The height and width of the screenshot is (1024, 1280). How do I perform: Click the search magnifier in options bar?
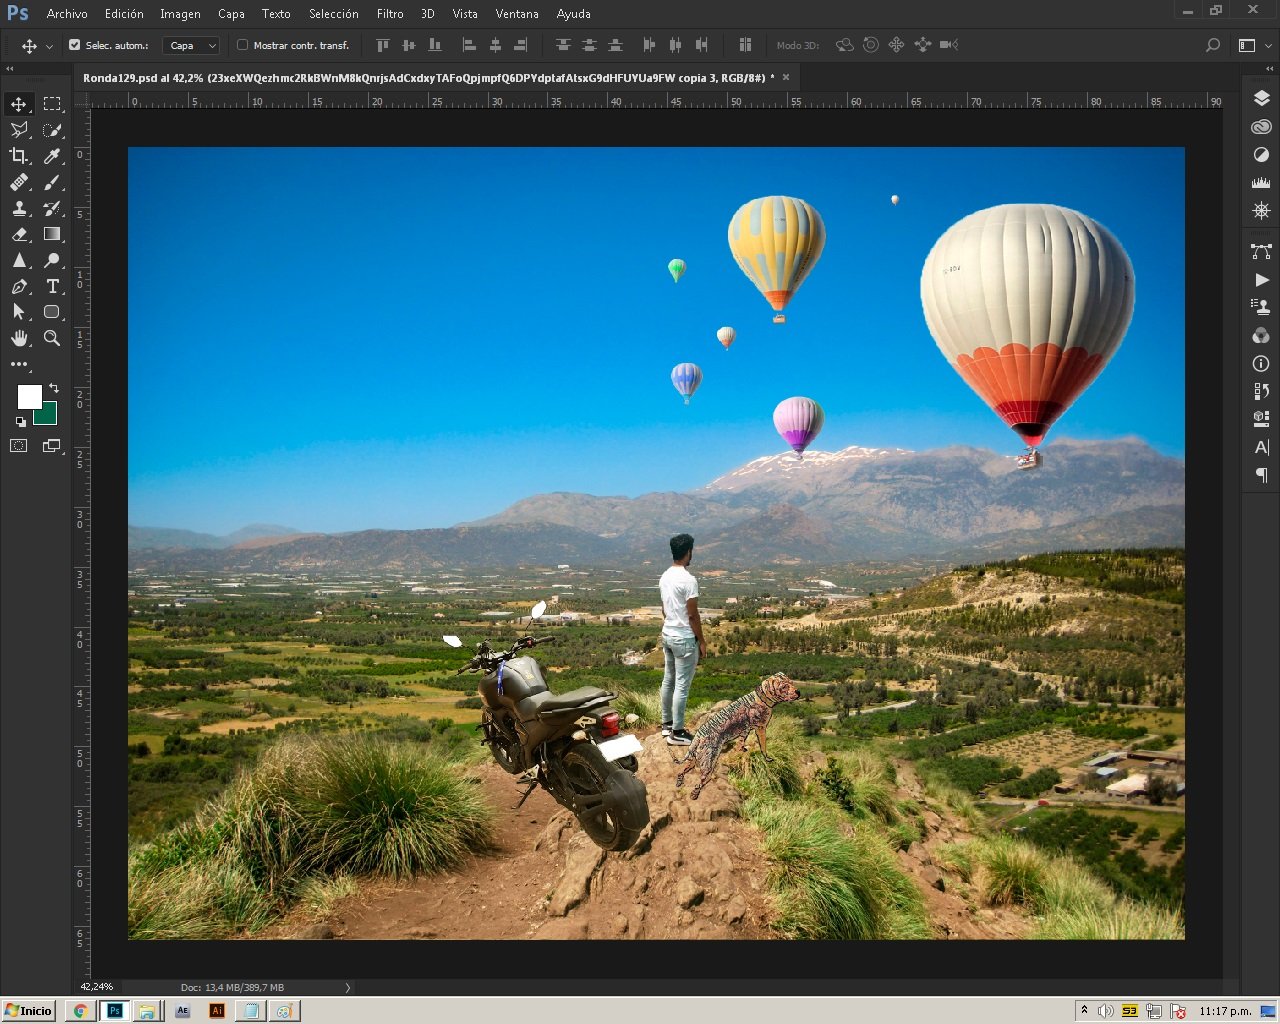tap(1213, 45)
